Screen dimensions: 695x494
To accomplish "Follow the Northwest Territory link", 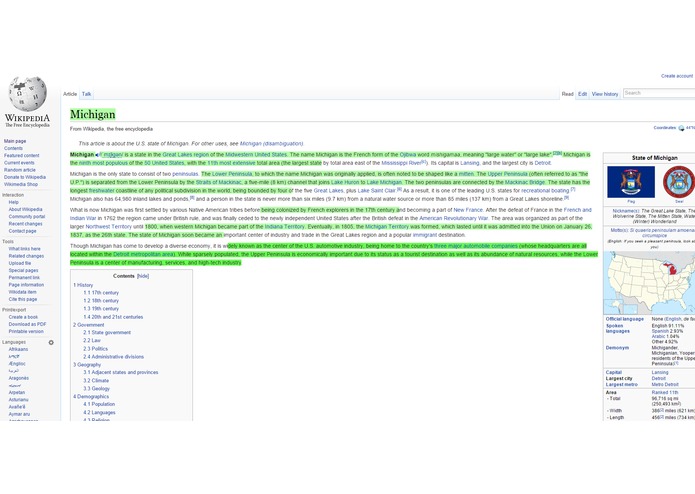I will point(109,227).
